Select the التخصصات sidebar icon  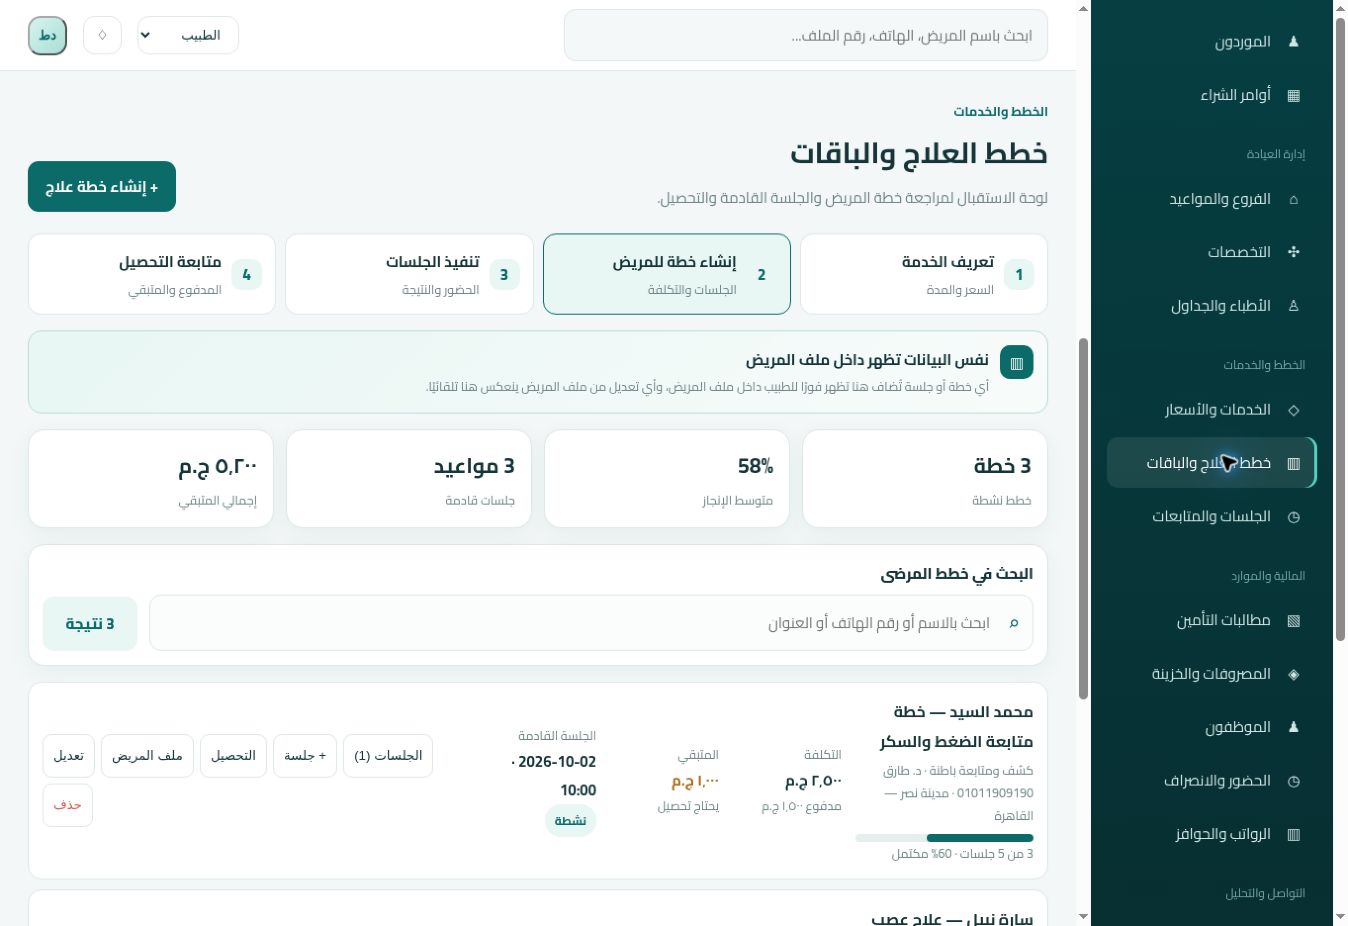(1293, 252)
